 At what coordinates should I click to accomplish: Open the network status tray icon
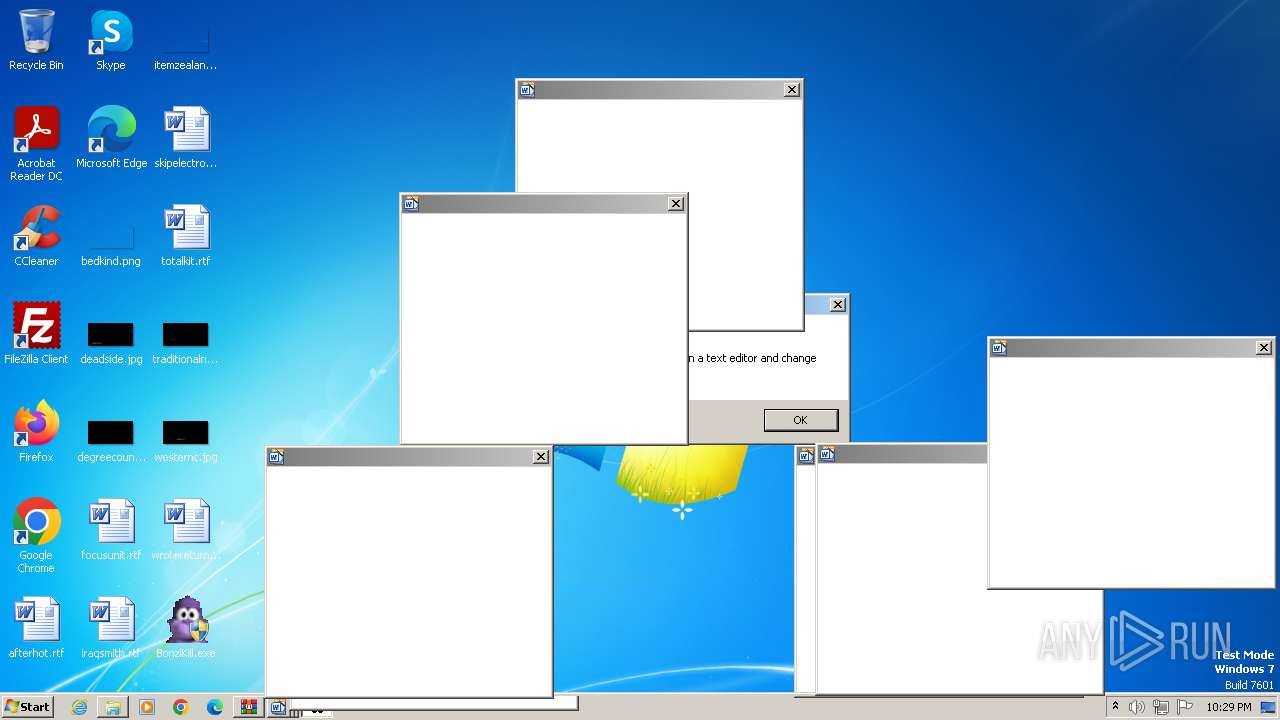[x=1160, y=707]
